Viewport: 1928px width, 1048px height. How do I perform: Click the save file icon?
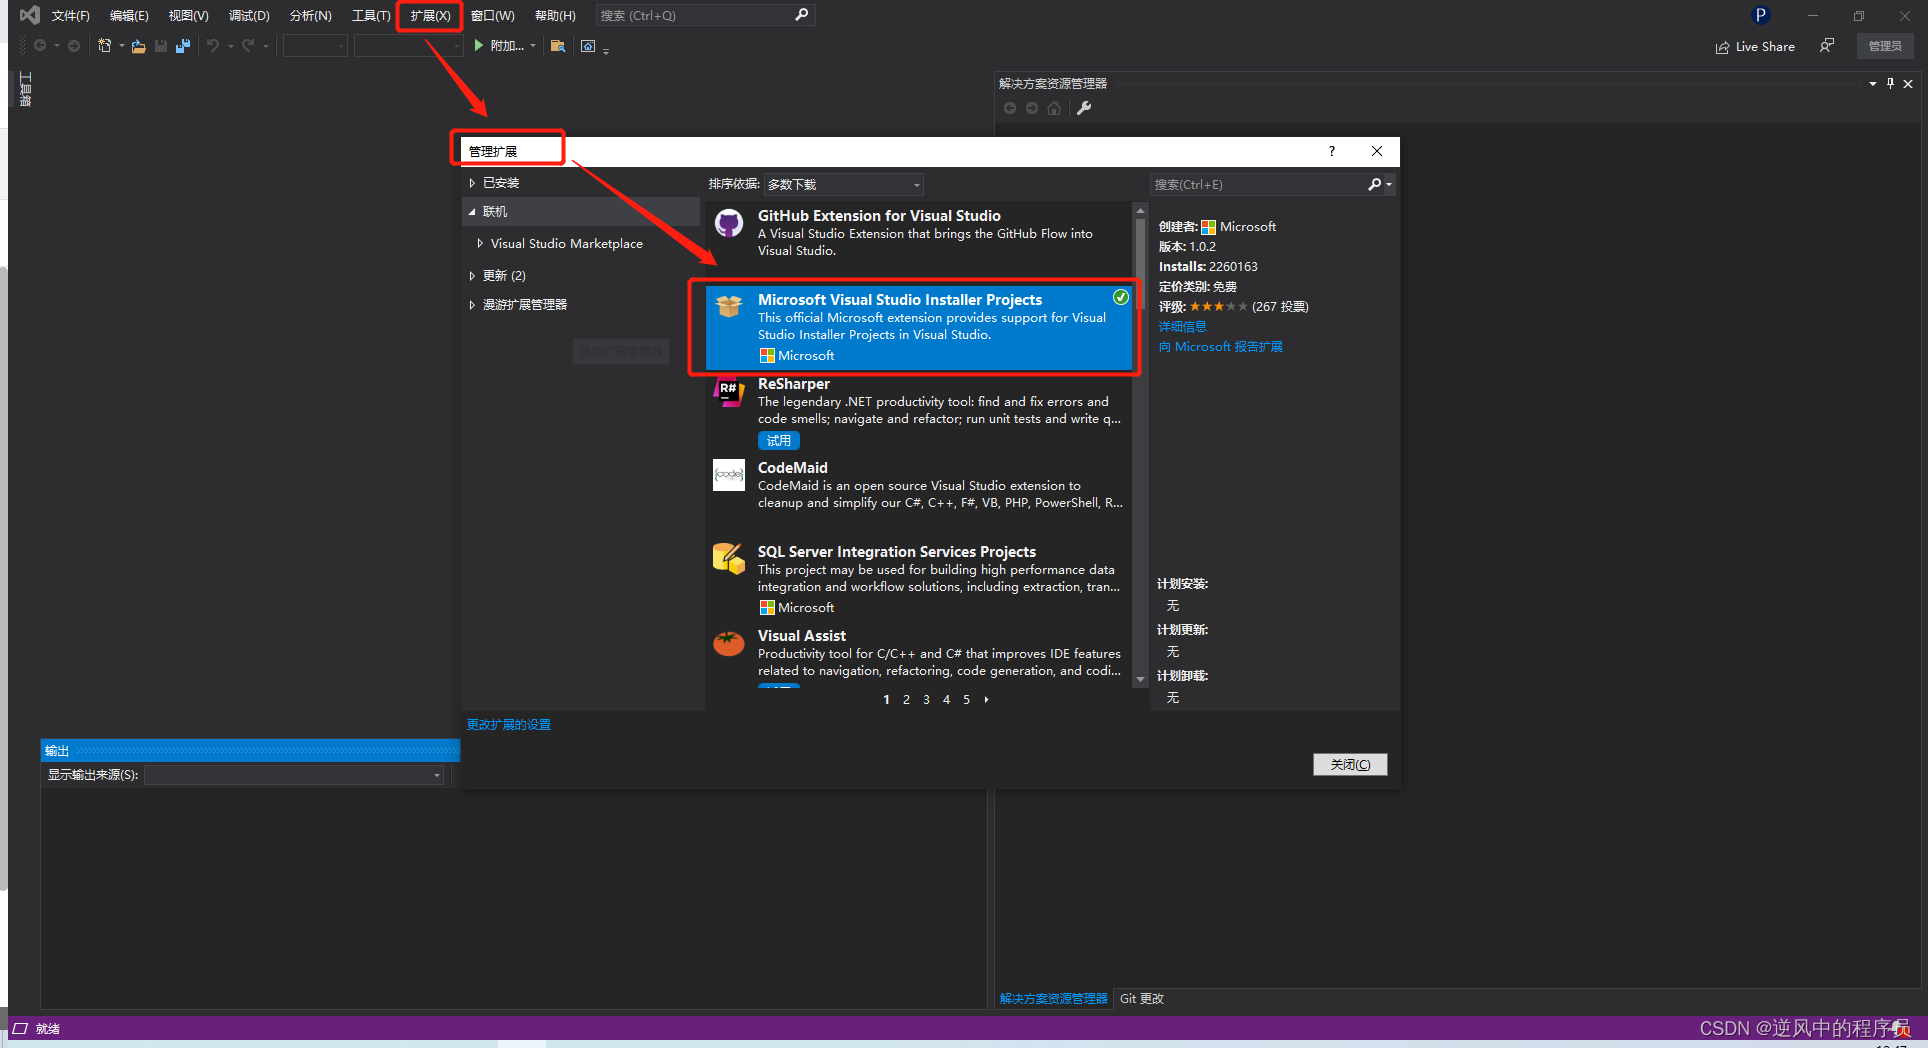pos(161,46)
